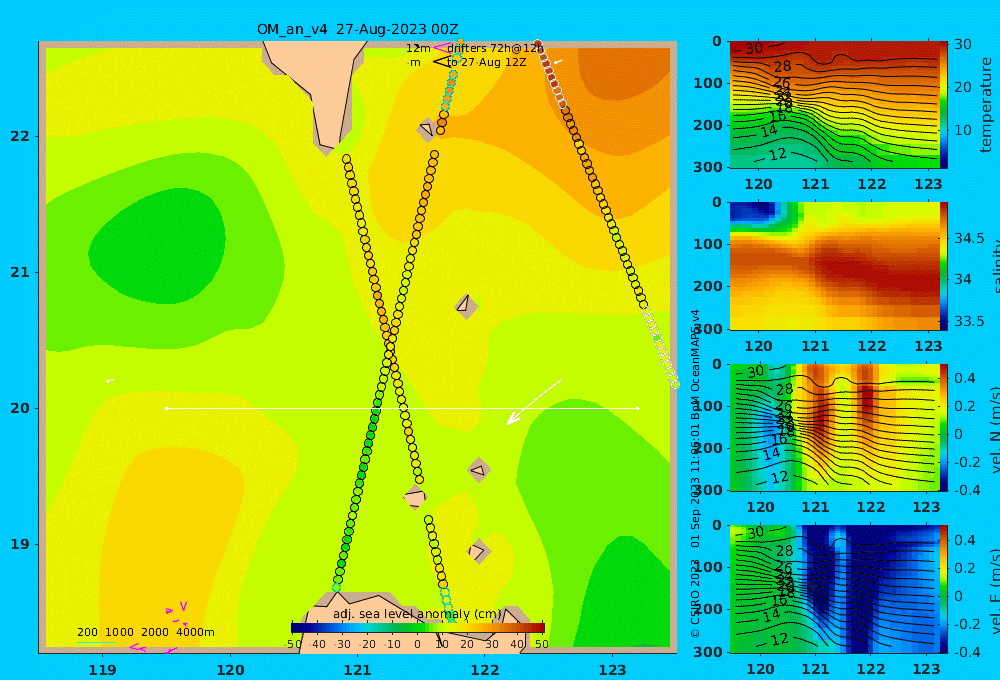1000x680 pixels.
Task: Select the small island near 19.3N 121.4E
Action: (415, 497)
